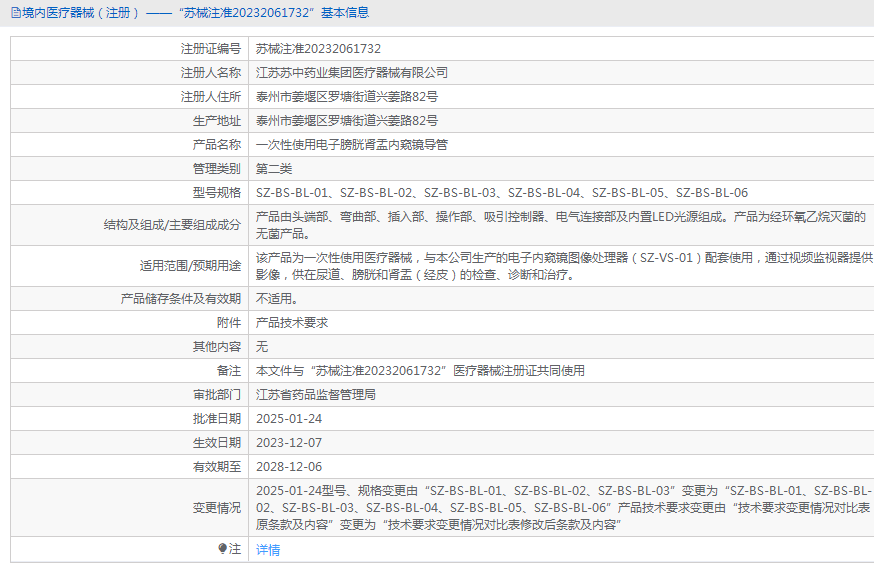This screenshot has width=874, height=563.
Task: Open the 详情 link in the 注 row
Action: (268, 550)
